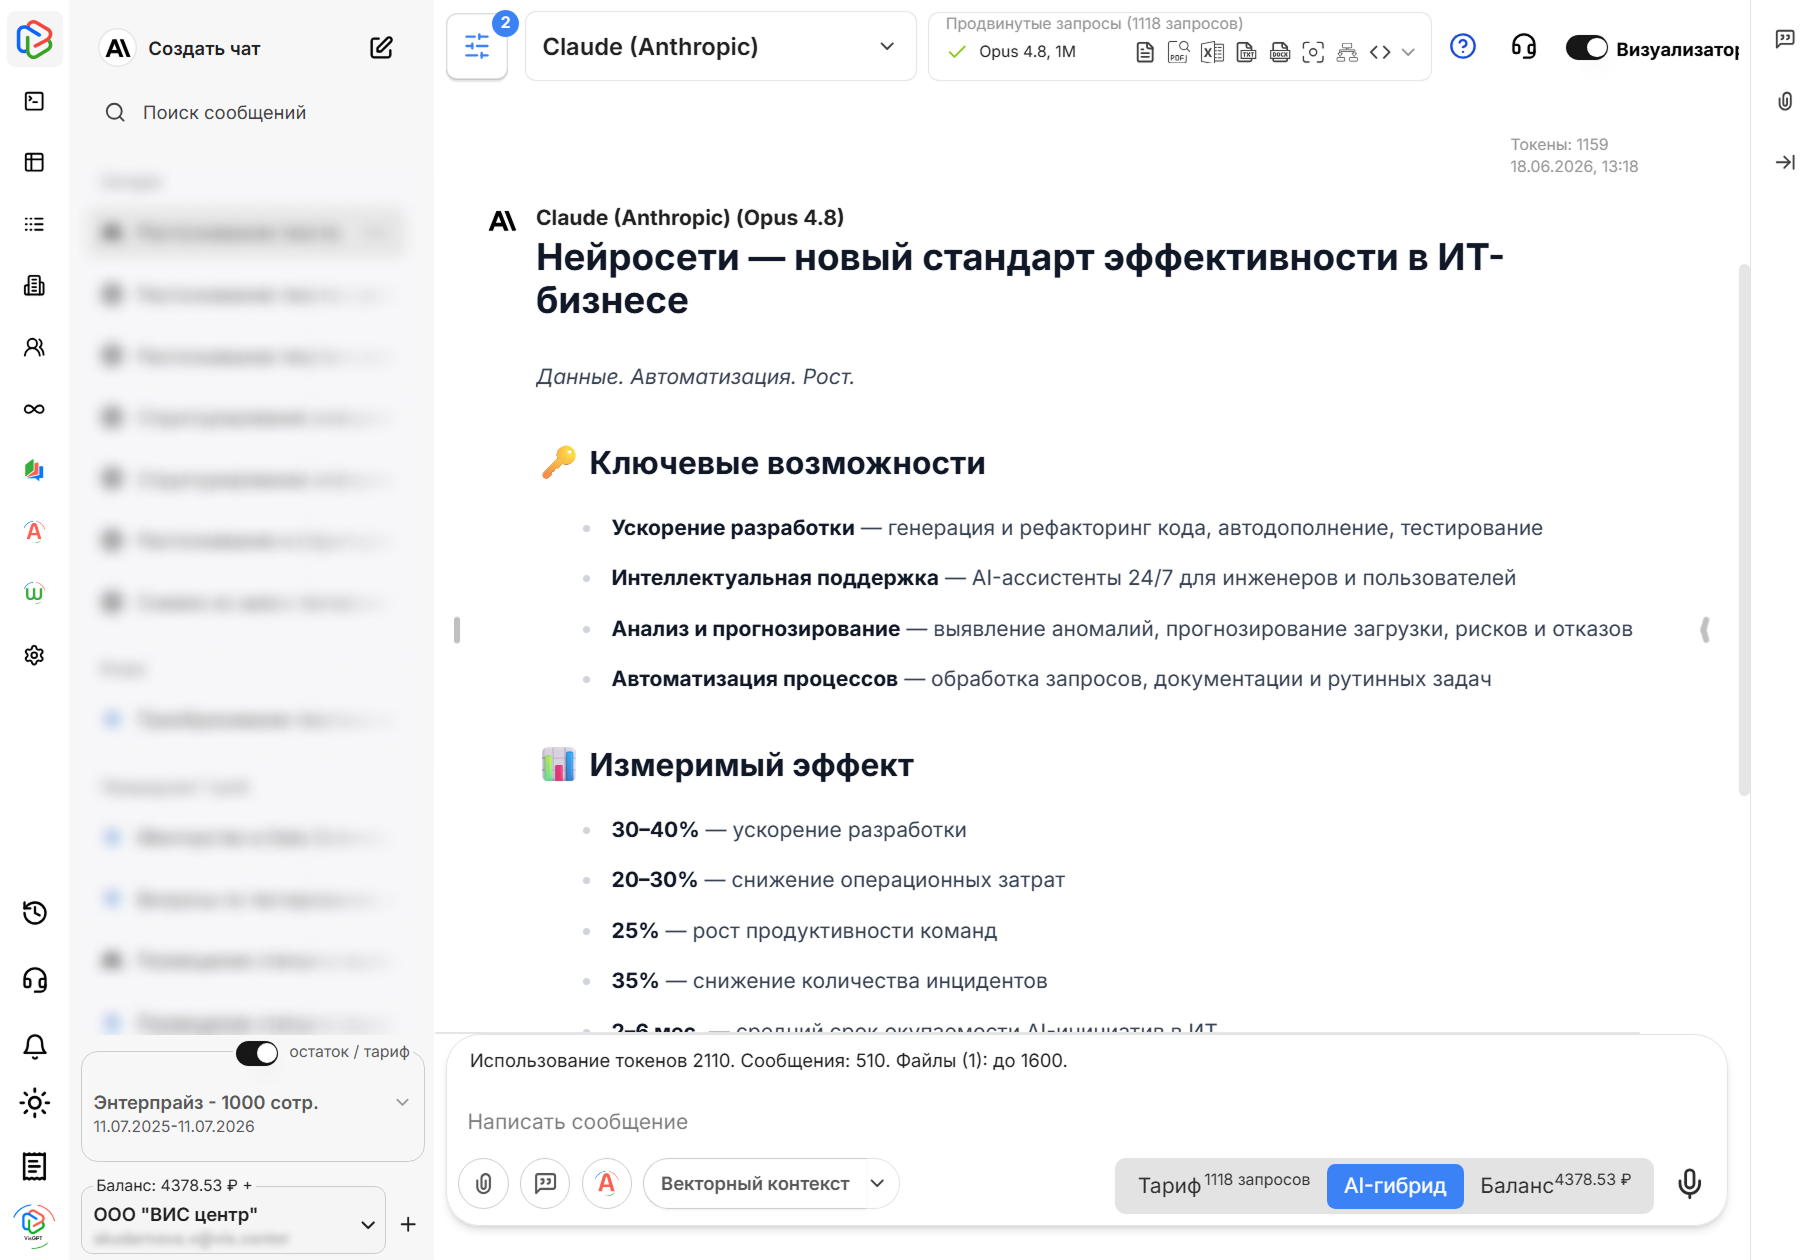Open the users icon in sidebar

(34, 347)
